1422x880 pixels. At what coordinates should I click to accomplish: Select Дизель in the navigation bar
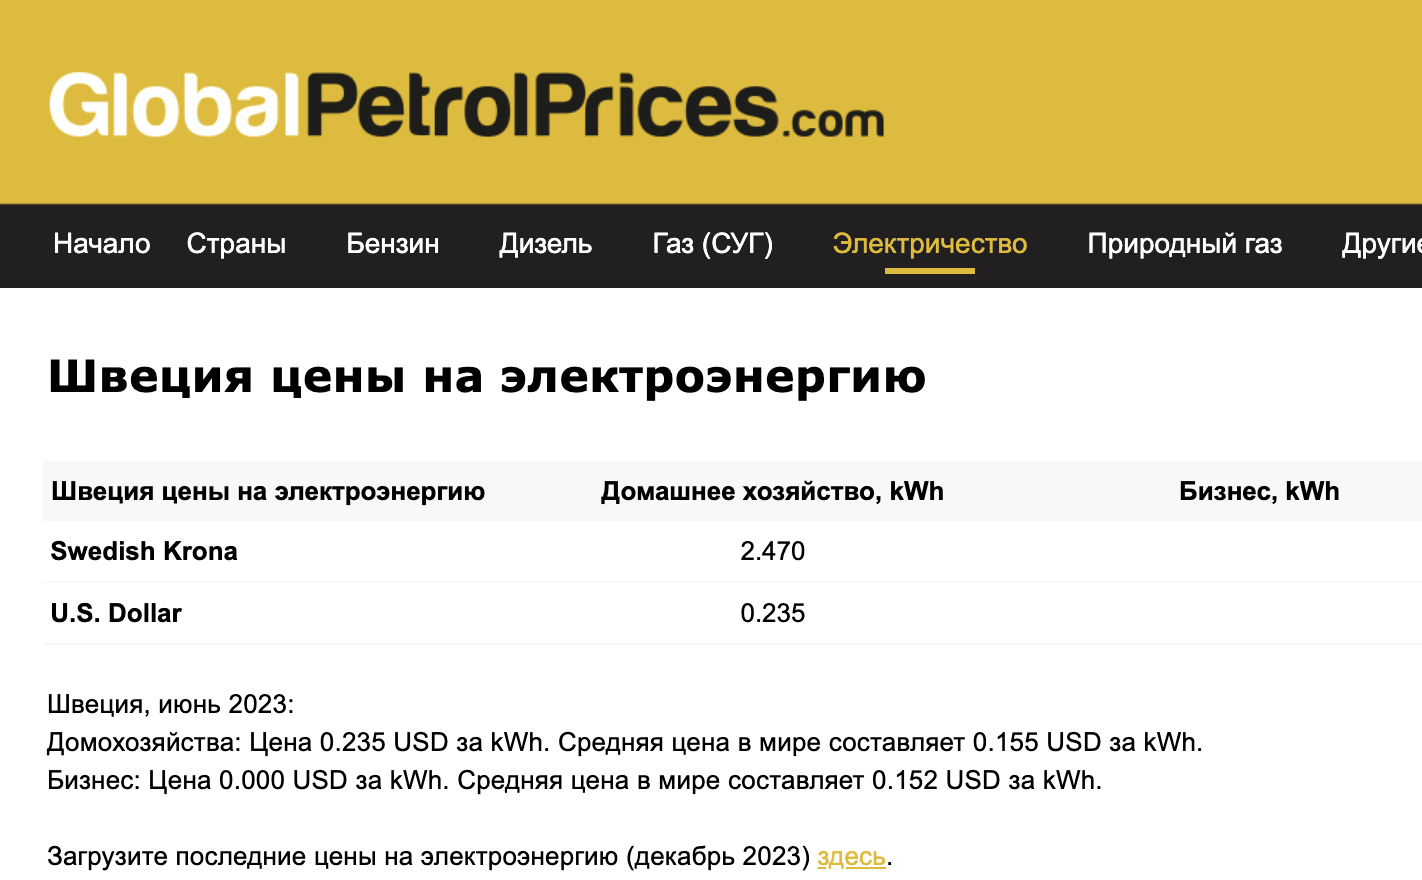545,244
